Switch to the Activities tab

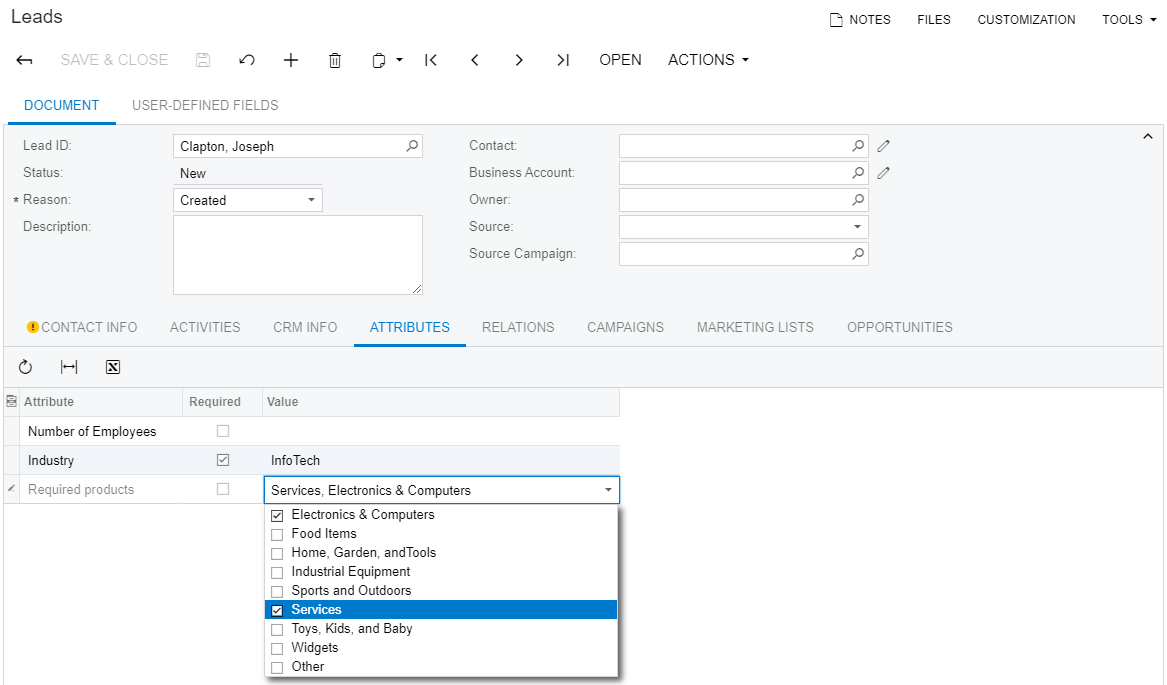[x=205, y=327]
